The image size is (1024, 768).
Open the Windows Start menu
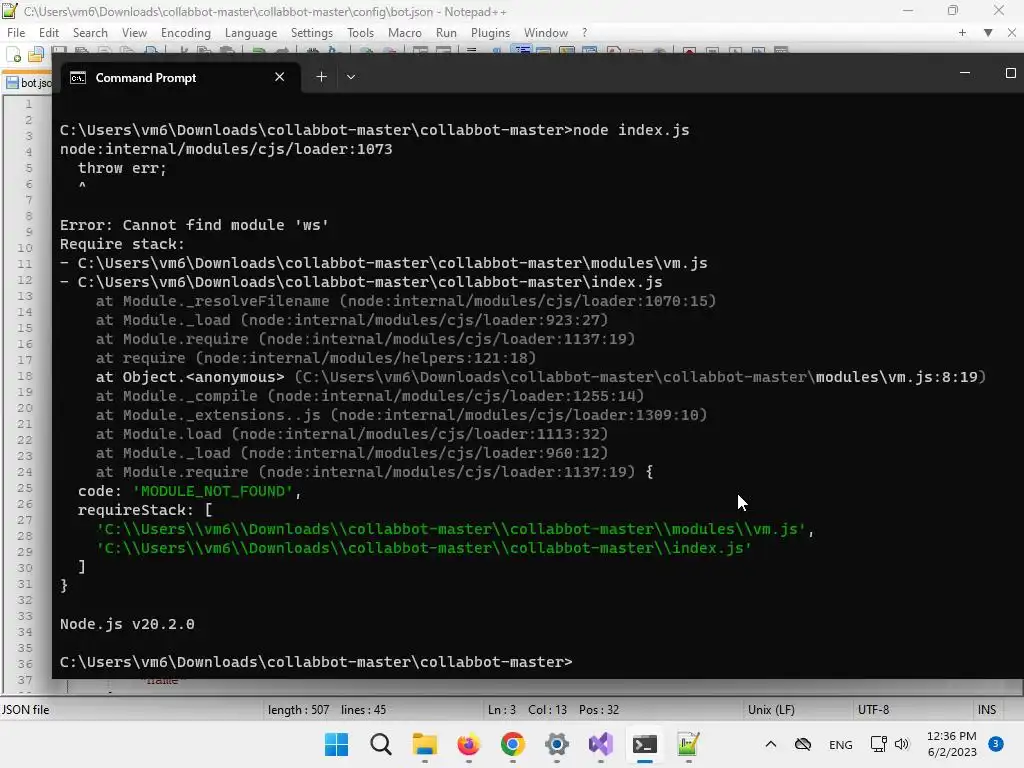click(336, 744)
